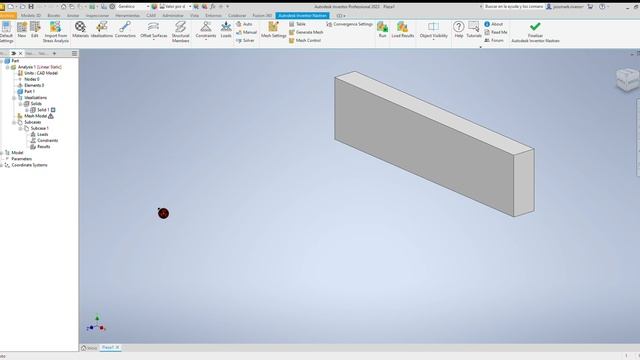Screen dimensions: 640x360
Task: Open the shopping cart icon in title bar
Action: pyautogui.click(x=590, y=7)
